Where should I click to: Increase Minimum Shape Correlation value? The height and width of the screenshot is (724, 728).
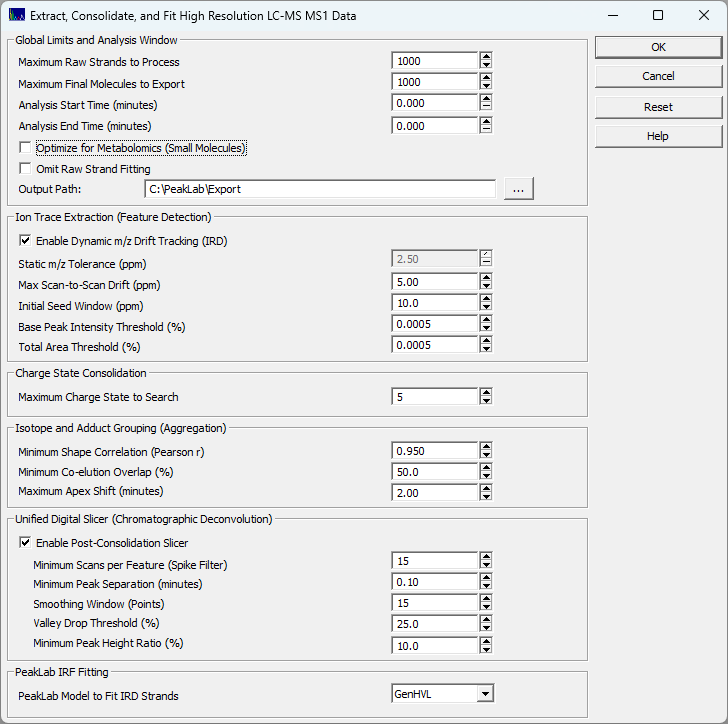click(x=486, y=447)
